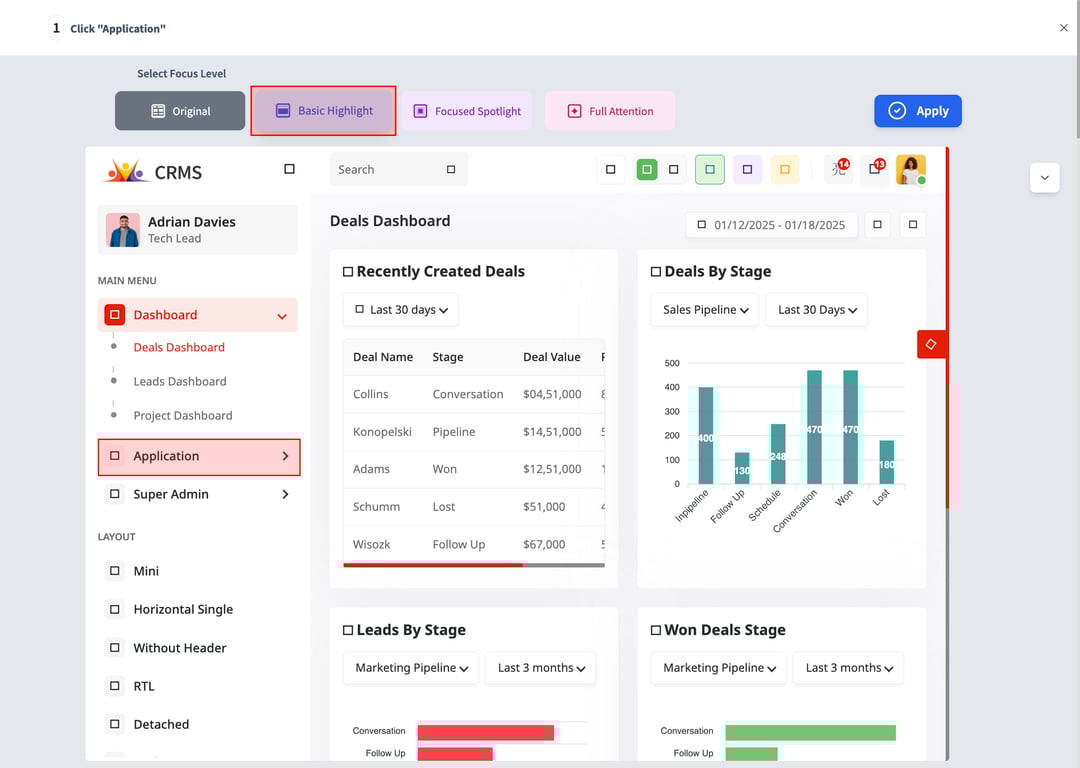The image size is (1080, 768).
Task: Select the Full Attention focus level
Action: click(610, 111)
